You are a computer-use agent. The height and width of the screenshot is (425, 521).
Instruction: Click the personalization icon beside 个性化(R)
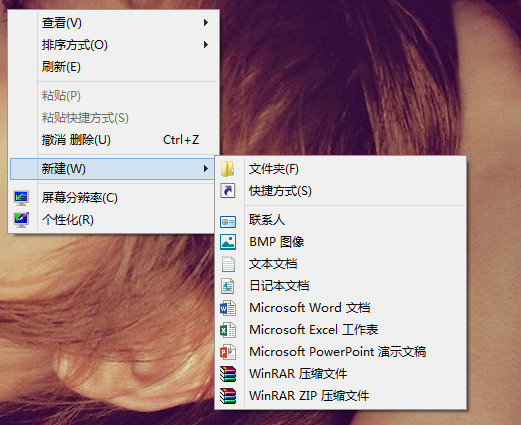(21, 220)
